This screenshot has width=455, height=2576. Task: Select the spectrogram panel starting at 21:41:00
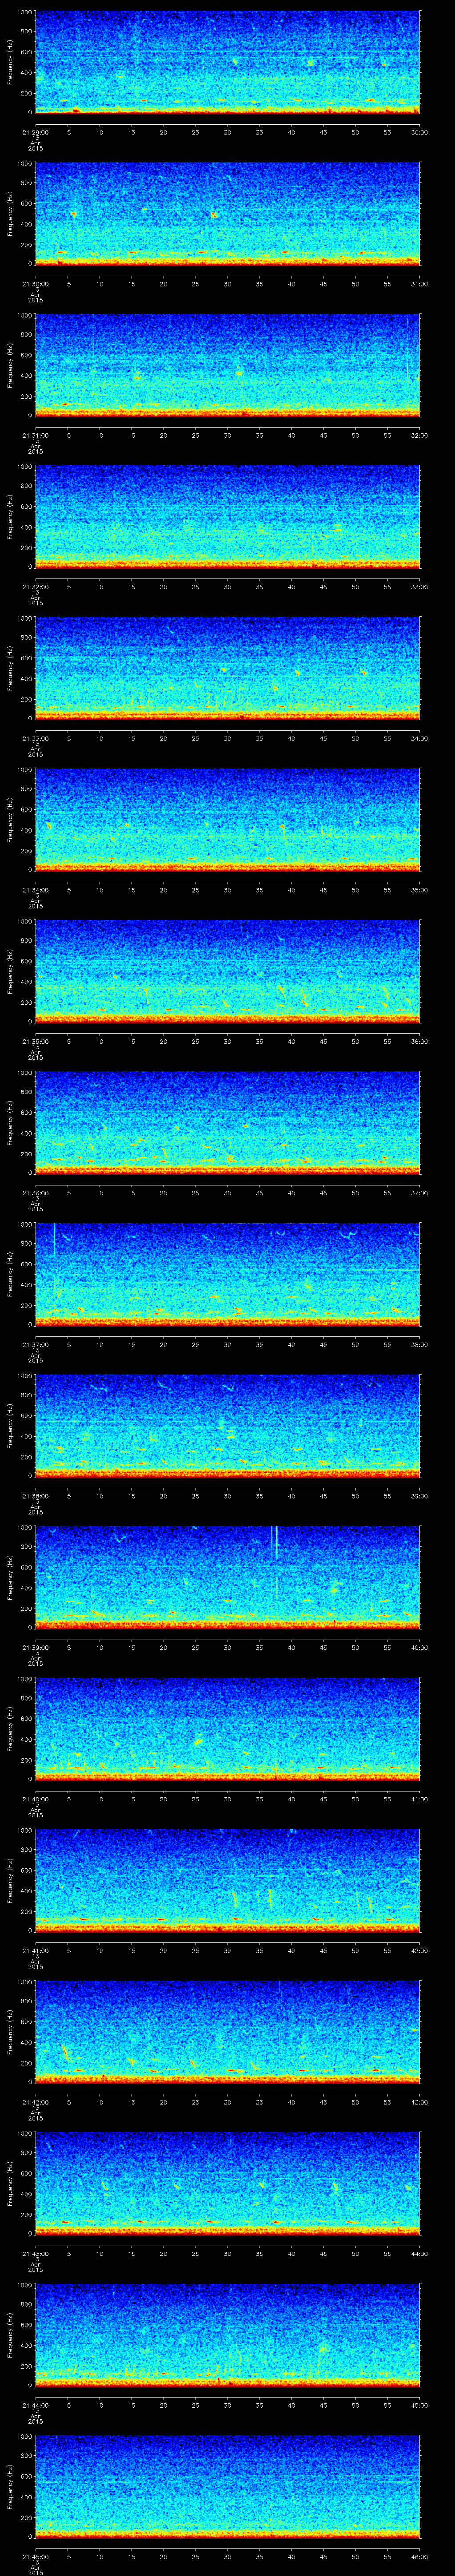(x=227, y=1880)
